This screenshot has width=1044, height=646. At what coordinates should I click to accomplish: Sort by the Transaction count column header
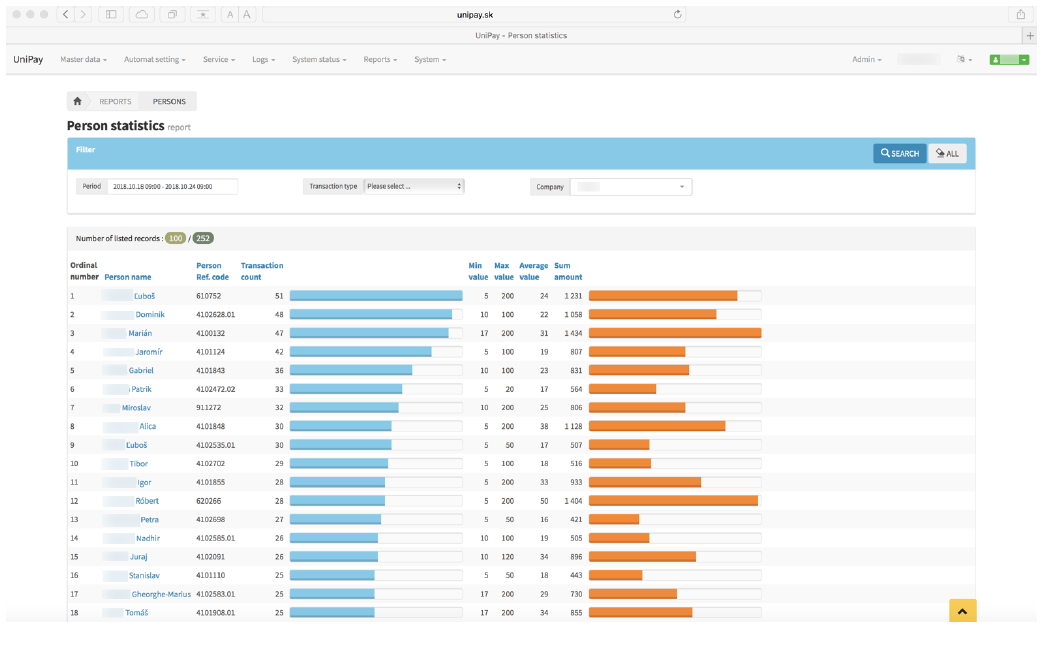(x=261, y=271)
